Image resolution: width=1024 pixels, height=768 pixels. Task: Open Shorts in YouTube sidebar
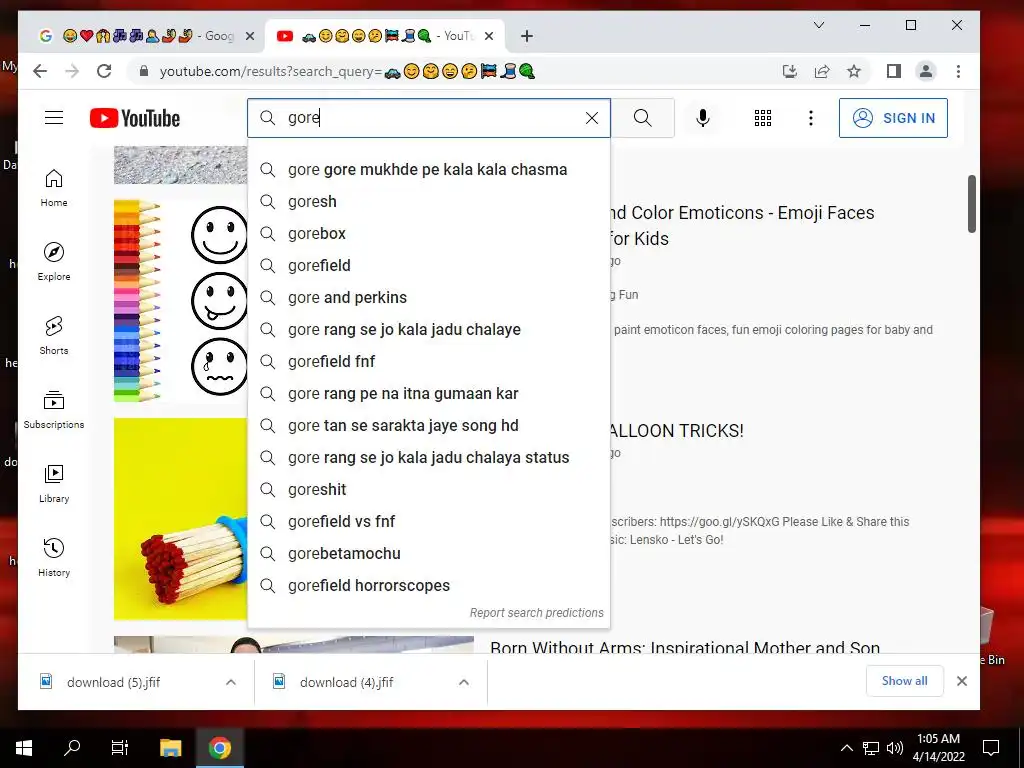point(54,336)
